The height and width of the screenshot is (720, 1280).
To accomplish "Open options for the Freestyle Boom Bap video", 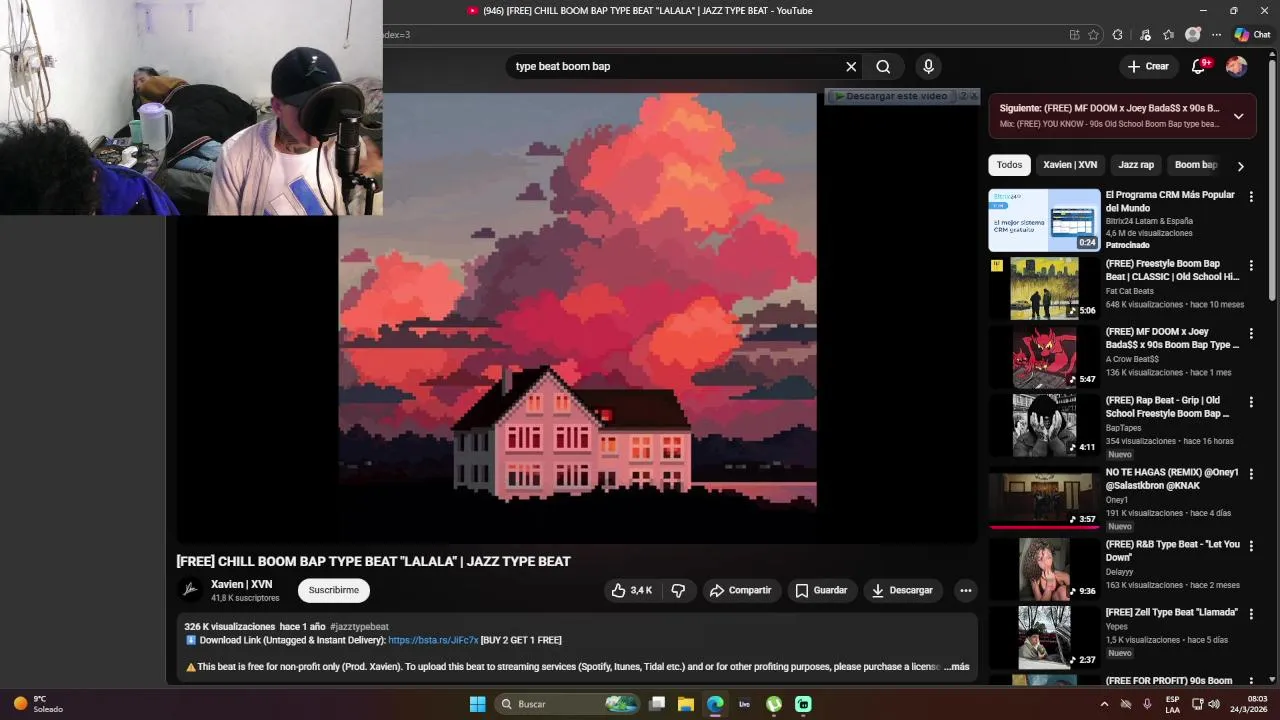I will [1250, 266].
